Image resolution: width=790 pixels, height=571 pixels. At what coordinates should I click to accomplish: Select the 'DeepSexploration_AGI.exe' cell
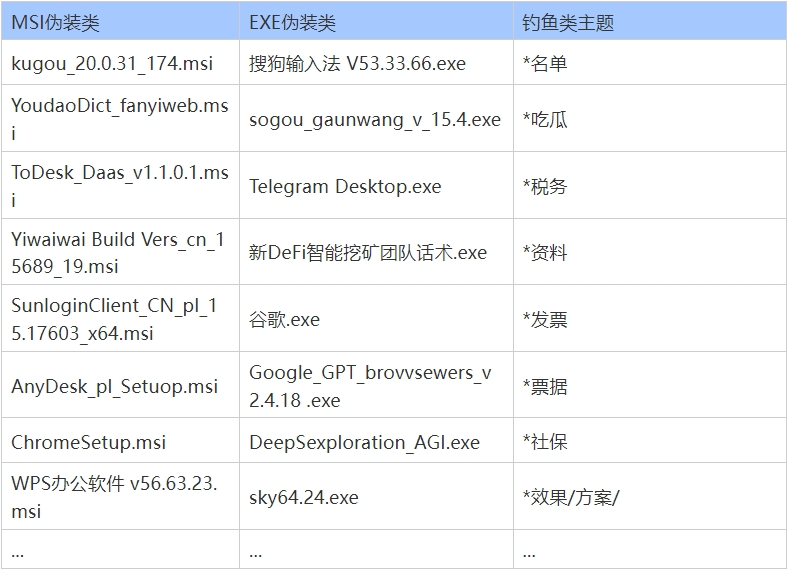point(376,440)
